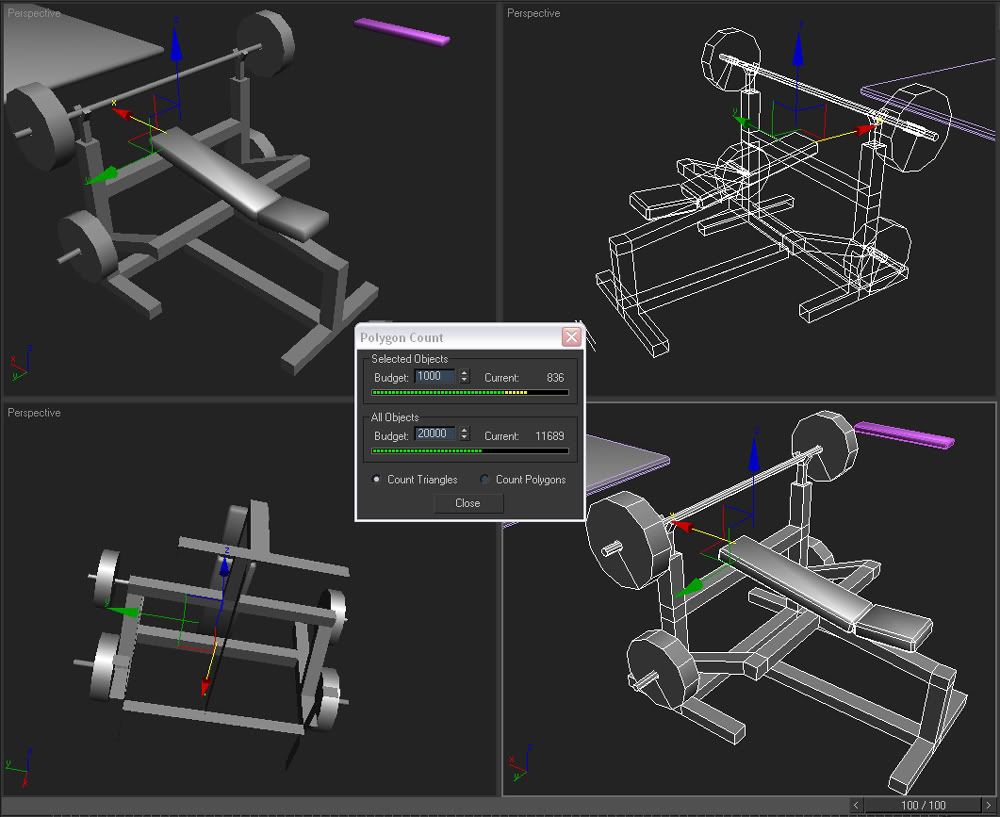Click the time slider showing 100 / 100
This screenshot has width=1000, height=817.
click(x=923, y=805)
